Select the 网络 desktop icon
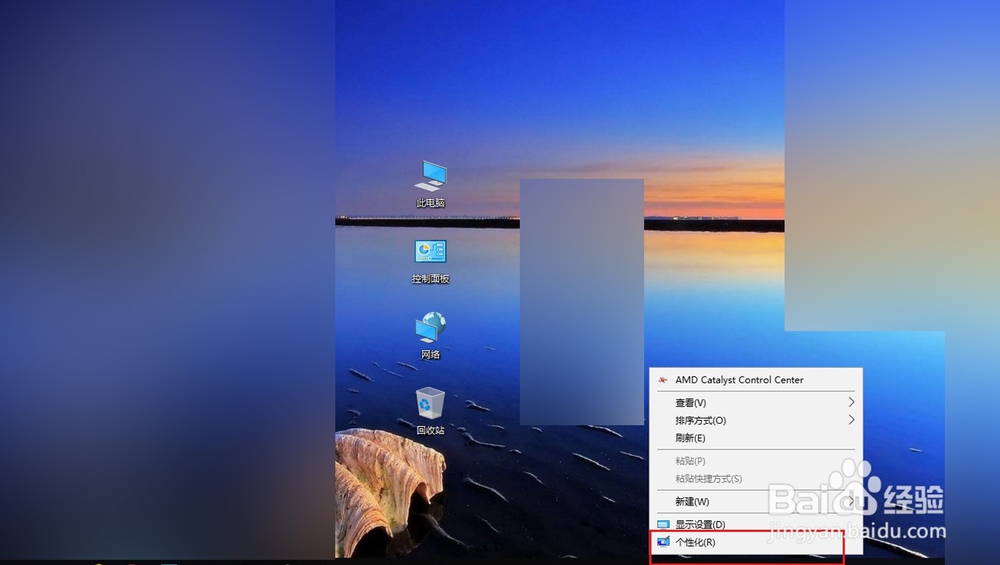 coord(430,336)
